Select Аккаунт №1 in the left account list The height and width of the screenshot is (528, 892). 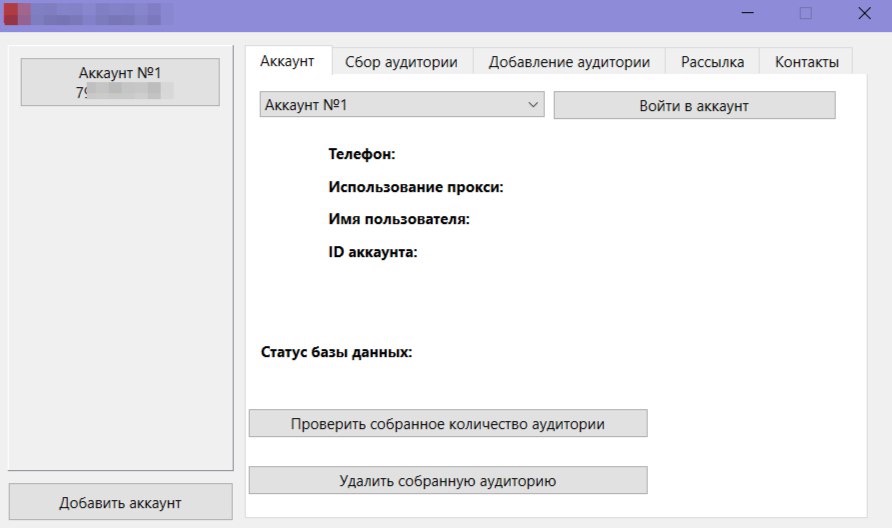pos(120,82)
